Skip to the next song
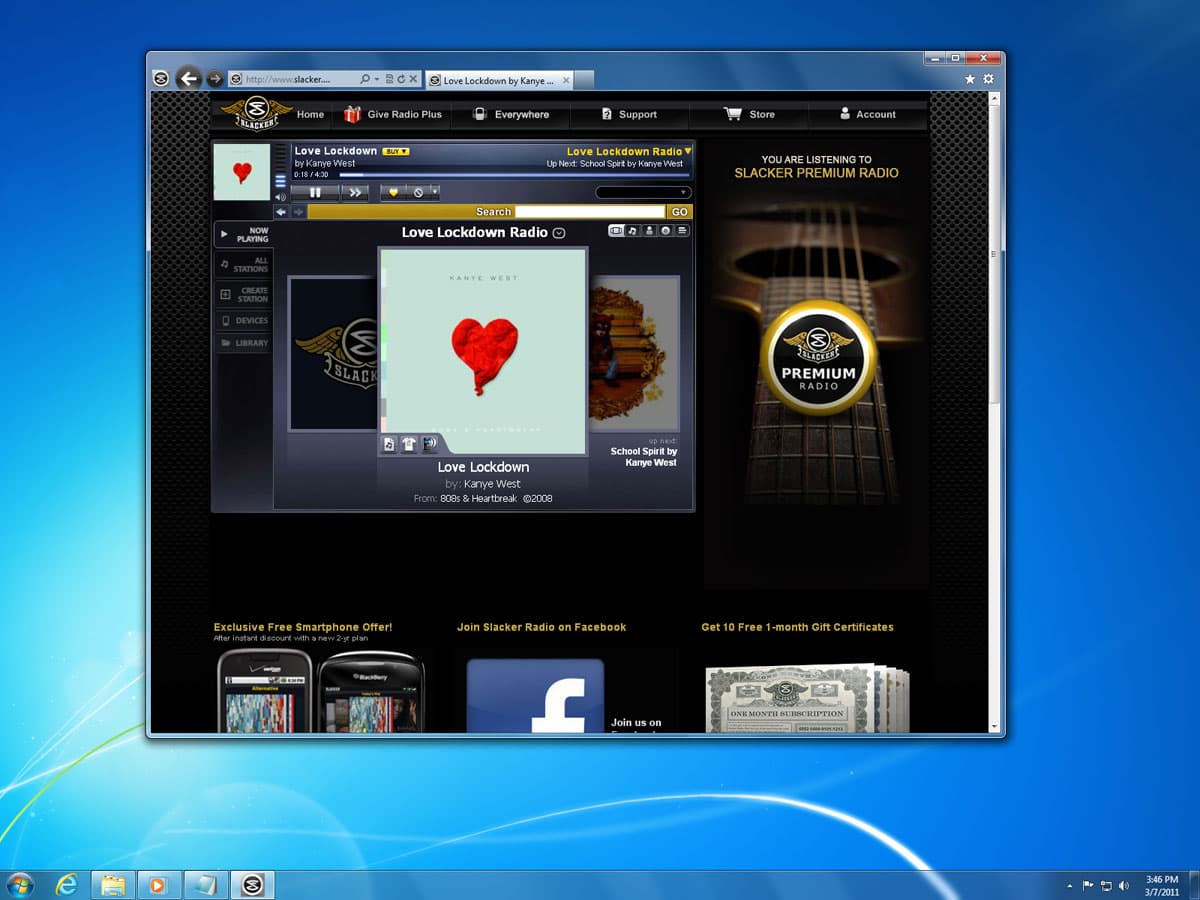 (x=354, y=193)
